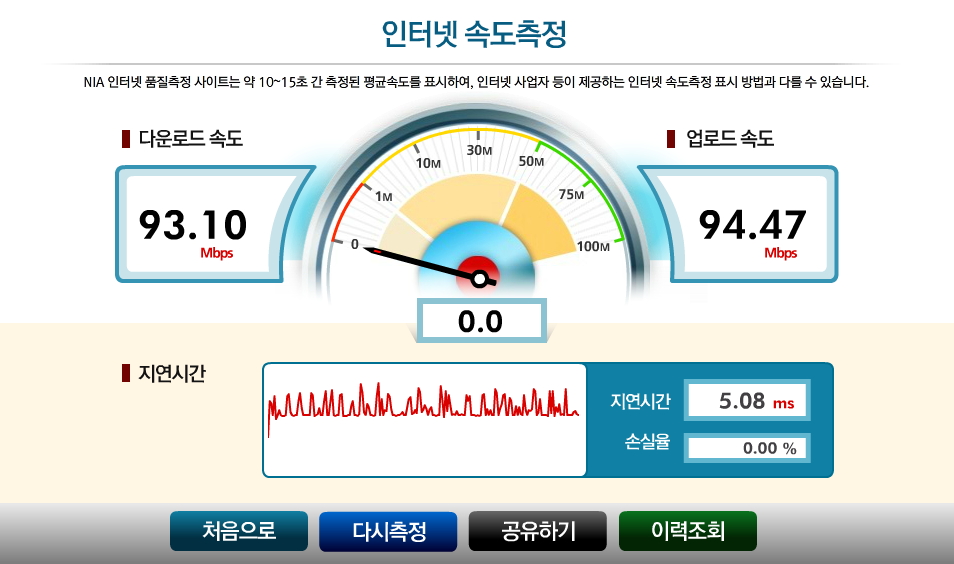Click the 다시측정 button to retest
This screenshot has height=564, width=954.
(388, 531)
